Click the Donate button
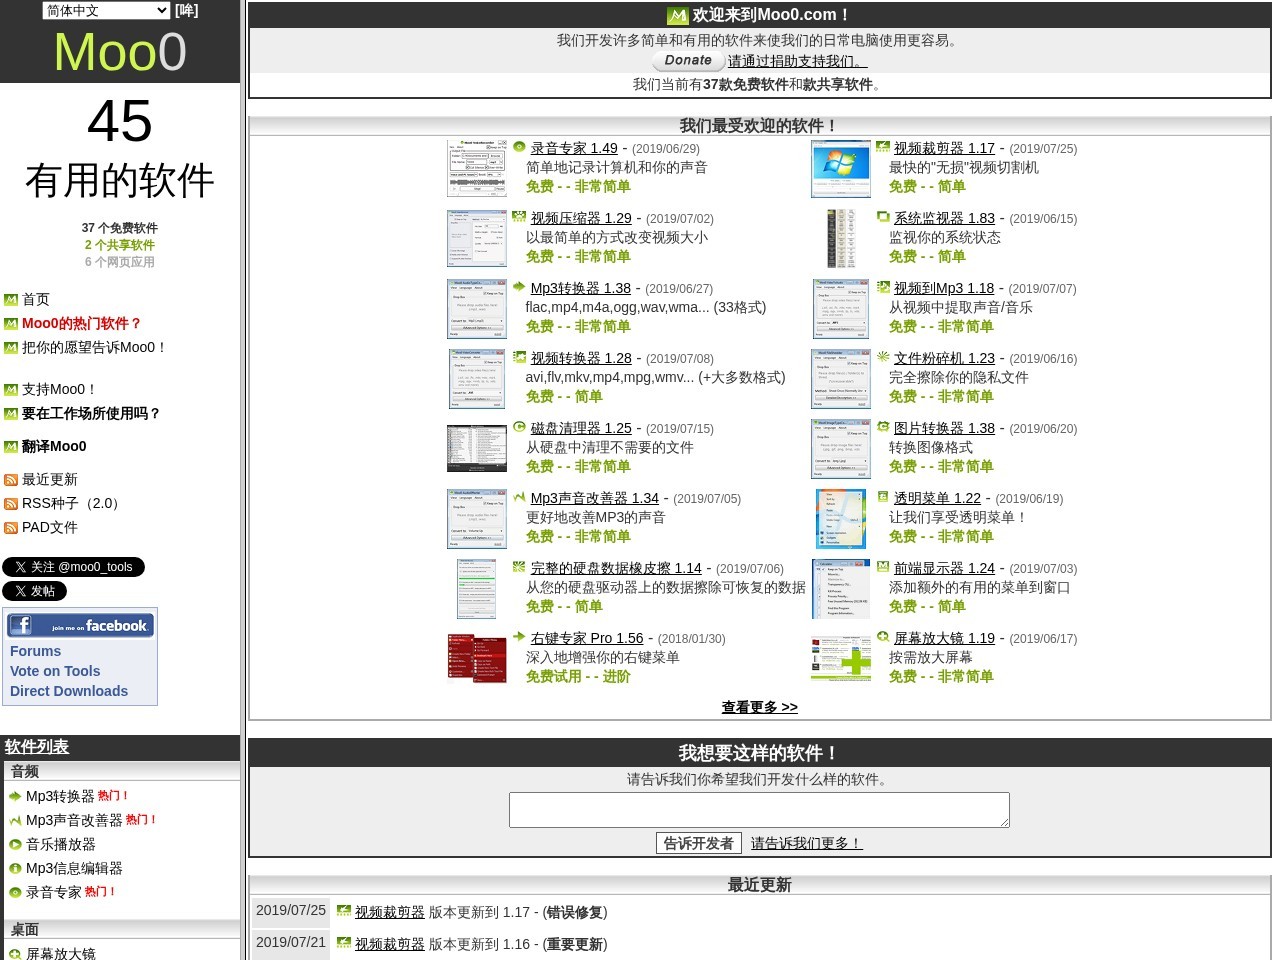This screenshot has width=1280, height=960. tap(688, 61)
